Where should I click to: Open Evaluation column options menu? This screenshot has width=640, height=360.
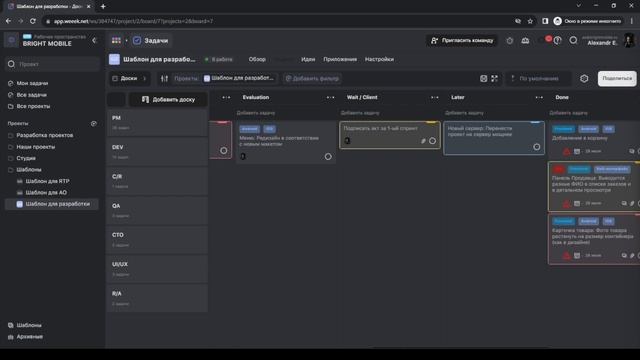coord(331,98)
